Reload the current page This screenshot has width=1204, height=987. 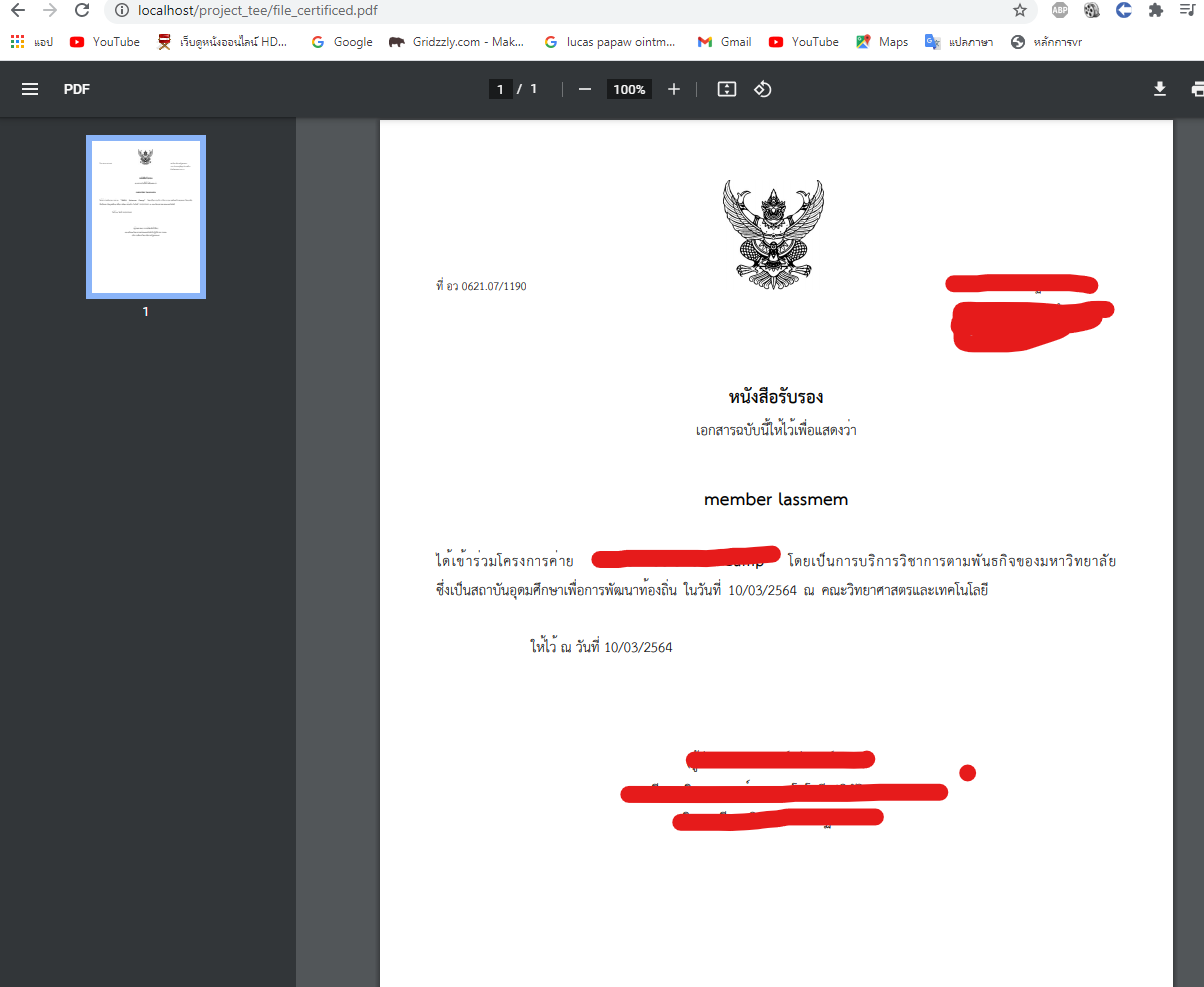[x=82, y=10]
